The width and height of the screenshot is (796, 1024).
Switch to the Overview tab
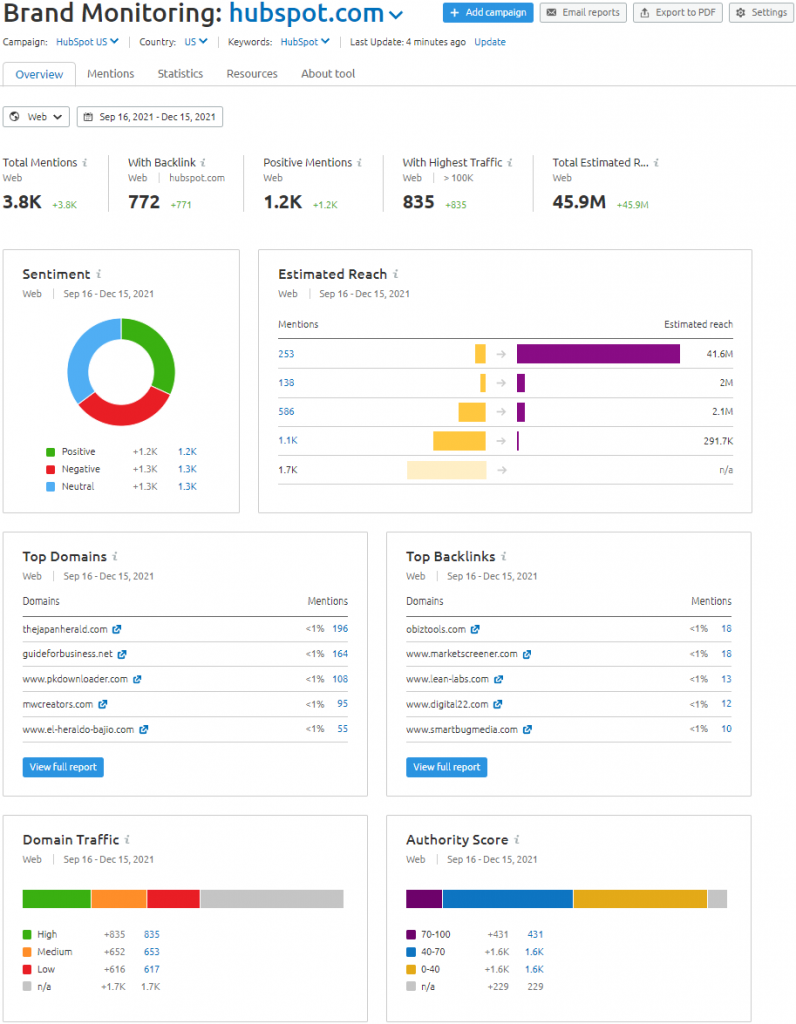coord(39,74)
